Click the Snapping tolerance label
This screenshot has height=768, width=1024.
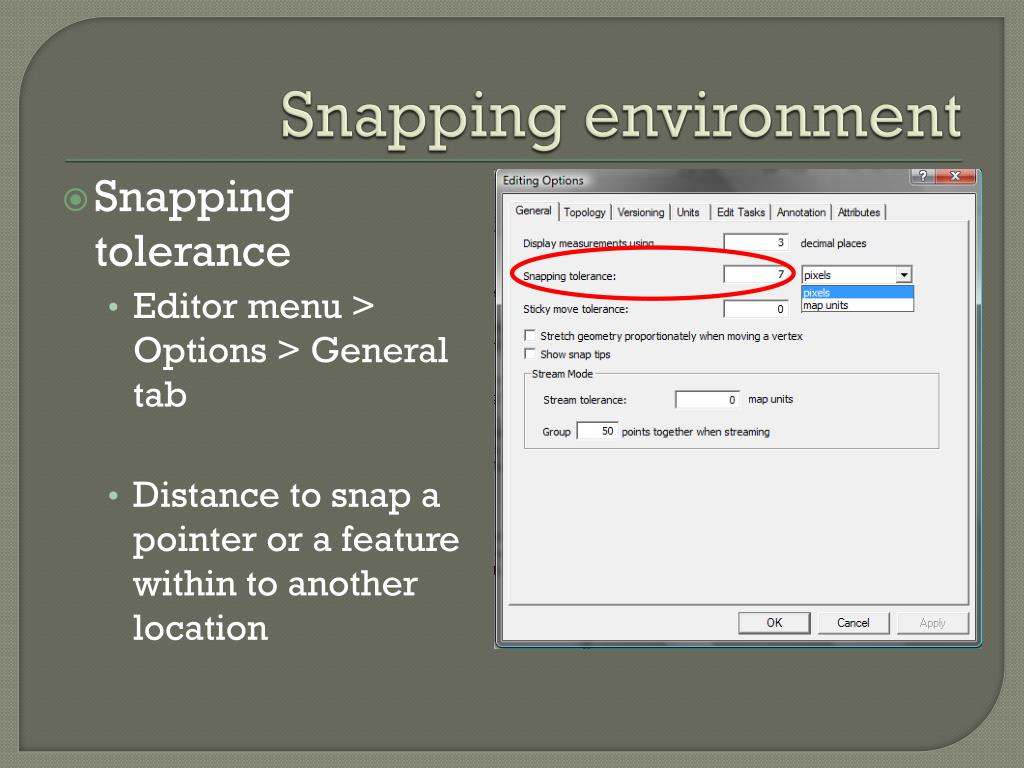tap(569, 276)
